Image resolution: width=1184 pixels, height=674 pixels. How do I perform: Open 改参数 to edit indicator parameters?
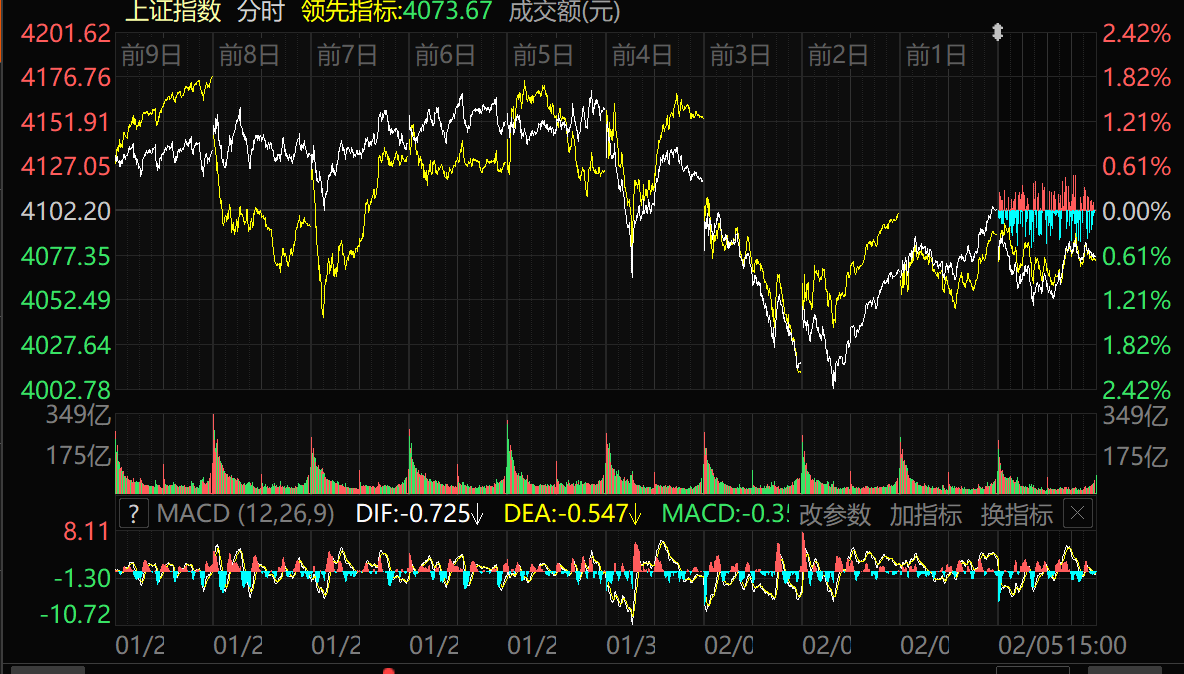pos(834,515)
